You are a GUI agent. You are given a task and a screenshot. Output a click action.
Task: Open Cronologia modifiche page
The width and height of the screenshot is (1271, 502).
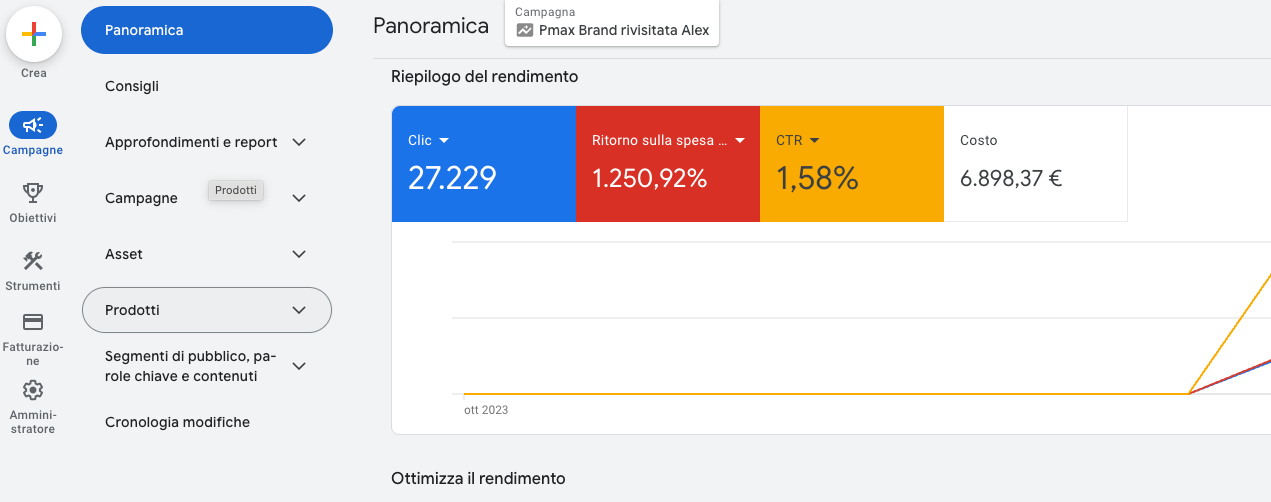coord(177,422)
